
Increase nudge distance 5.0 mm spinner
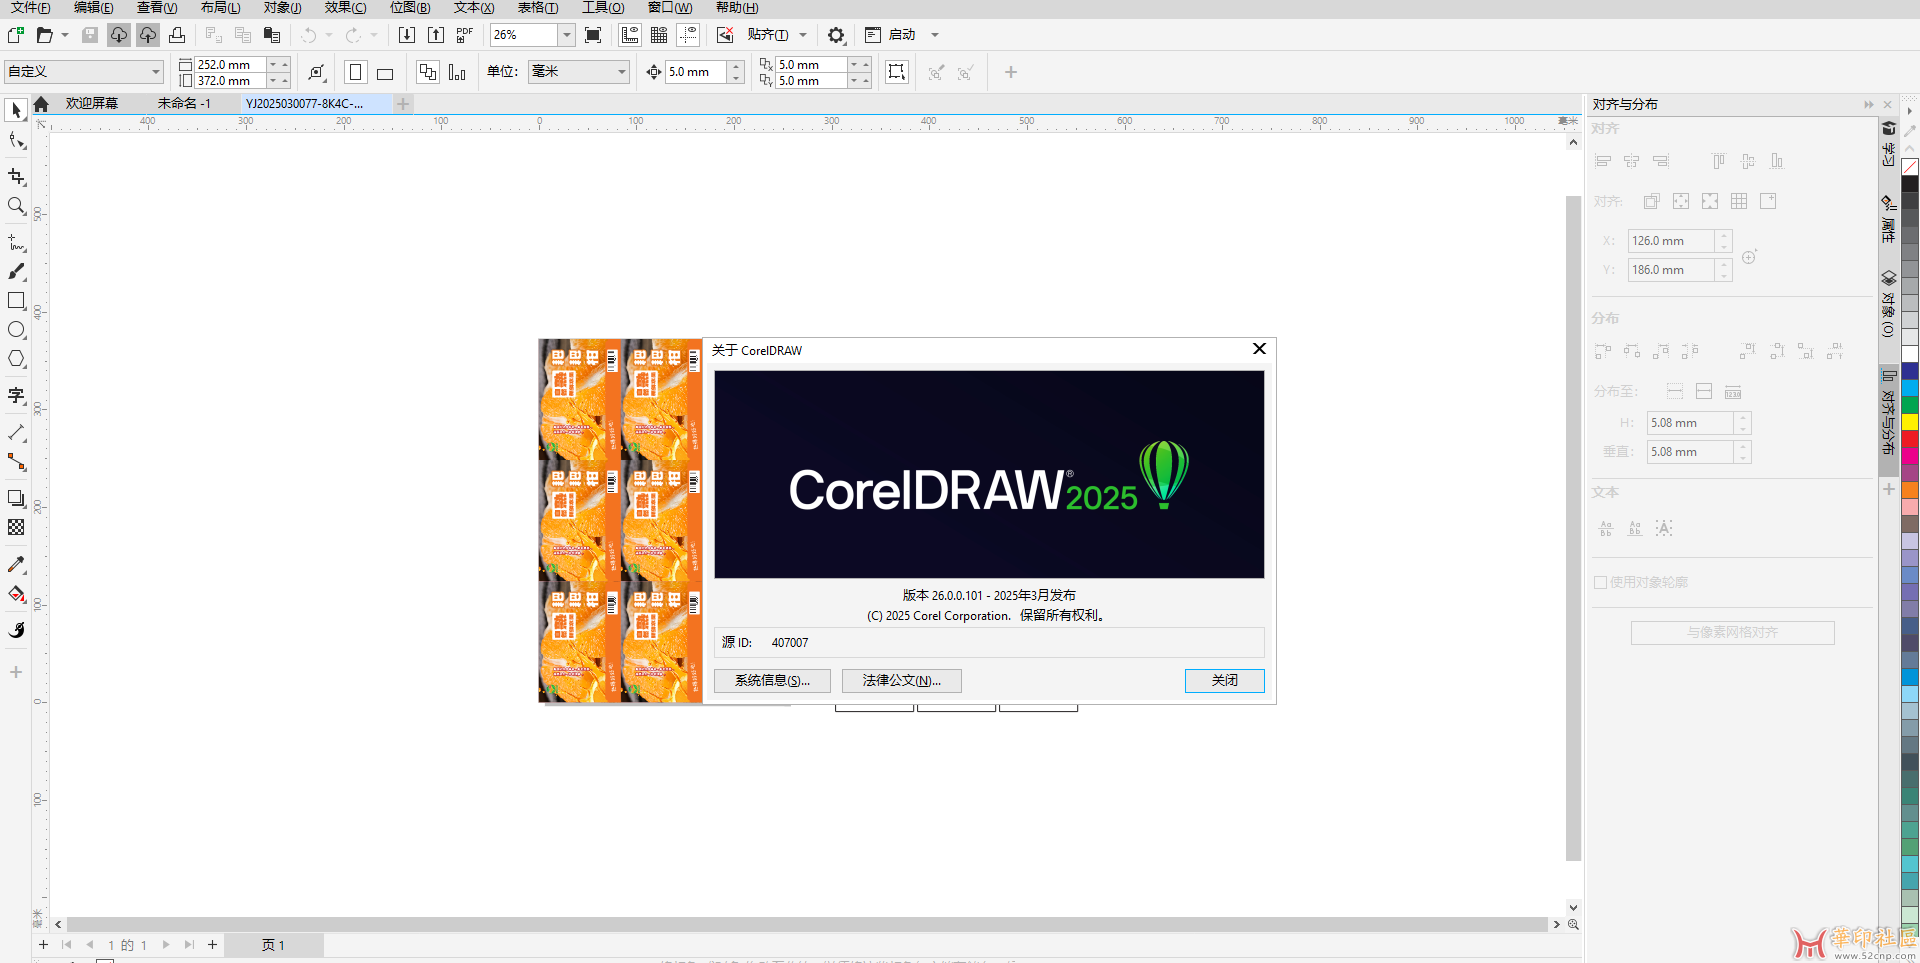coord(737,66)
